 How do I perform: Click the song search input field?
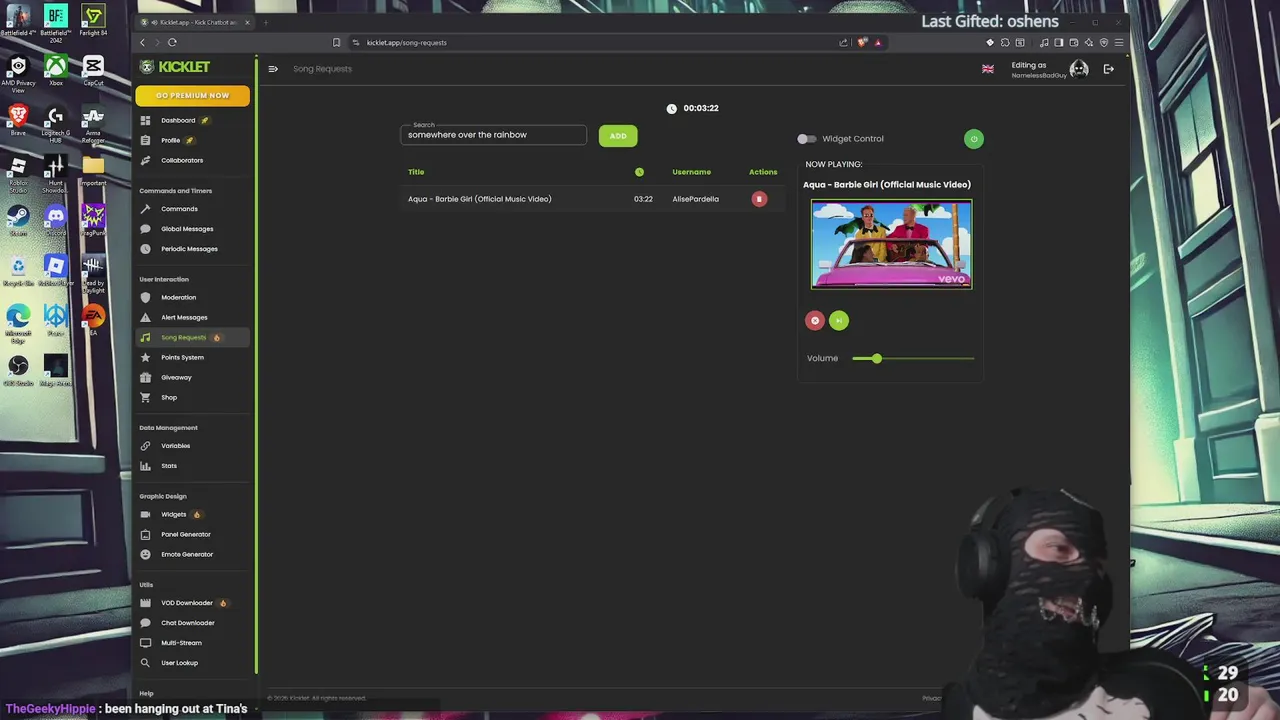point(494,135)
